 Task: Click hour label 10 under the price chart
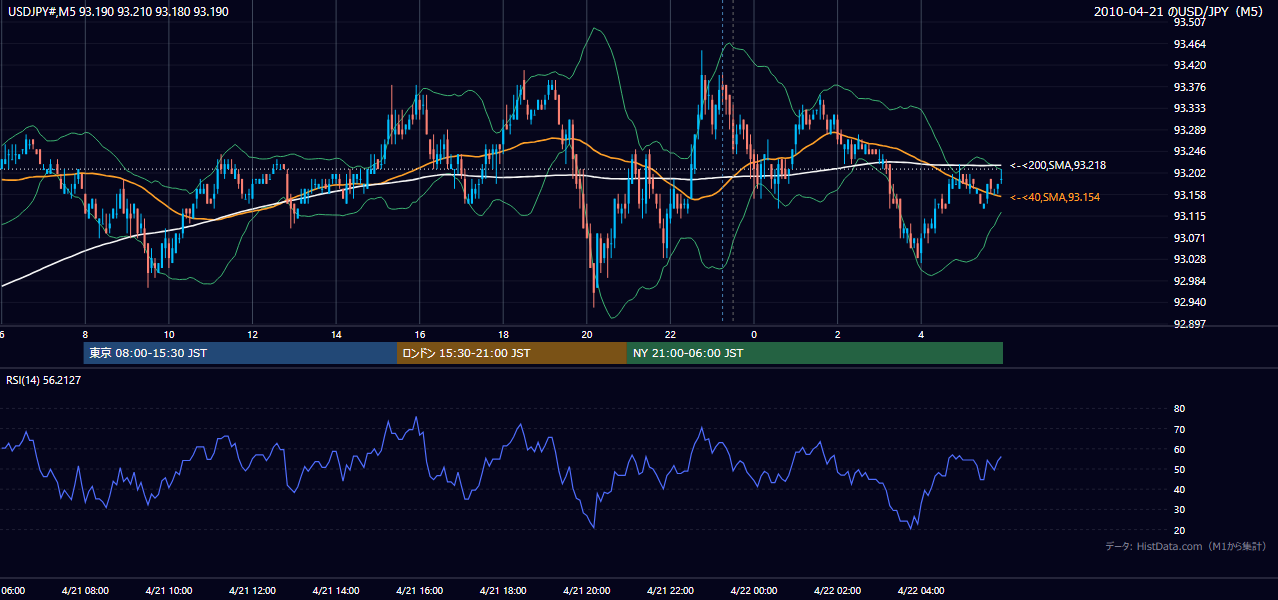point(169,334)
